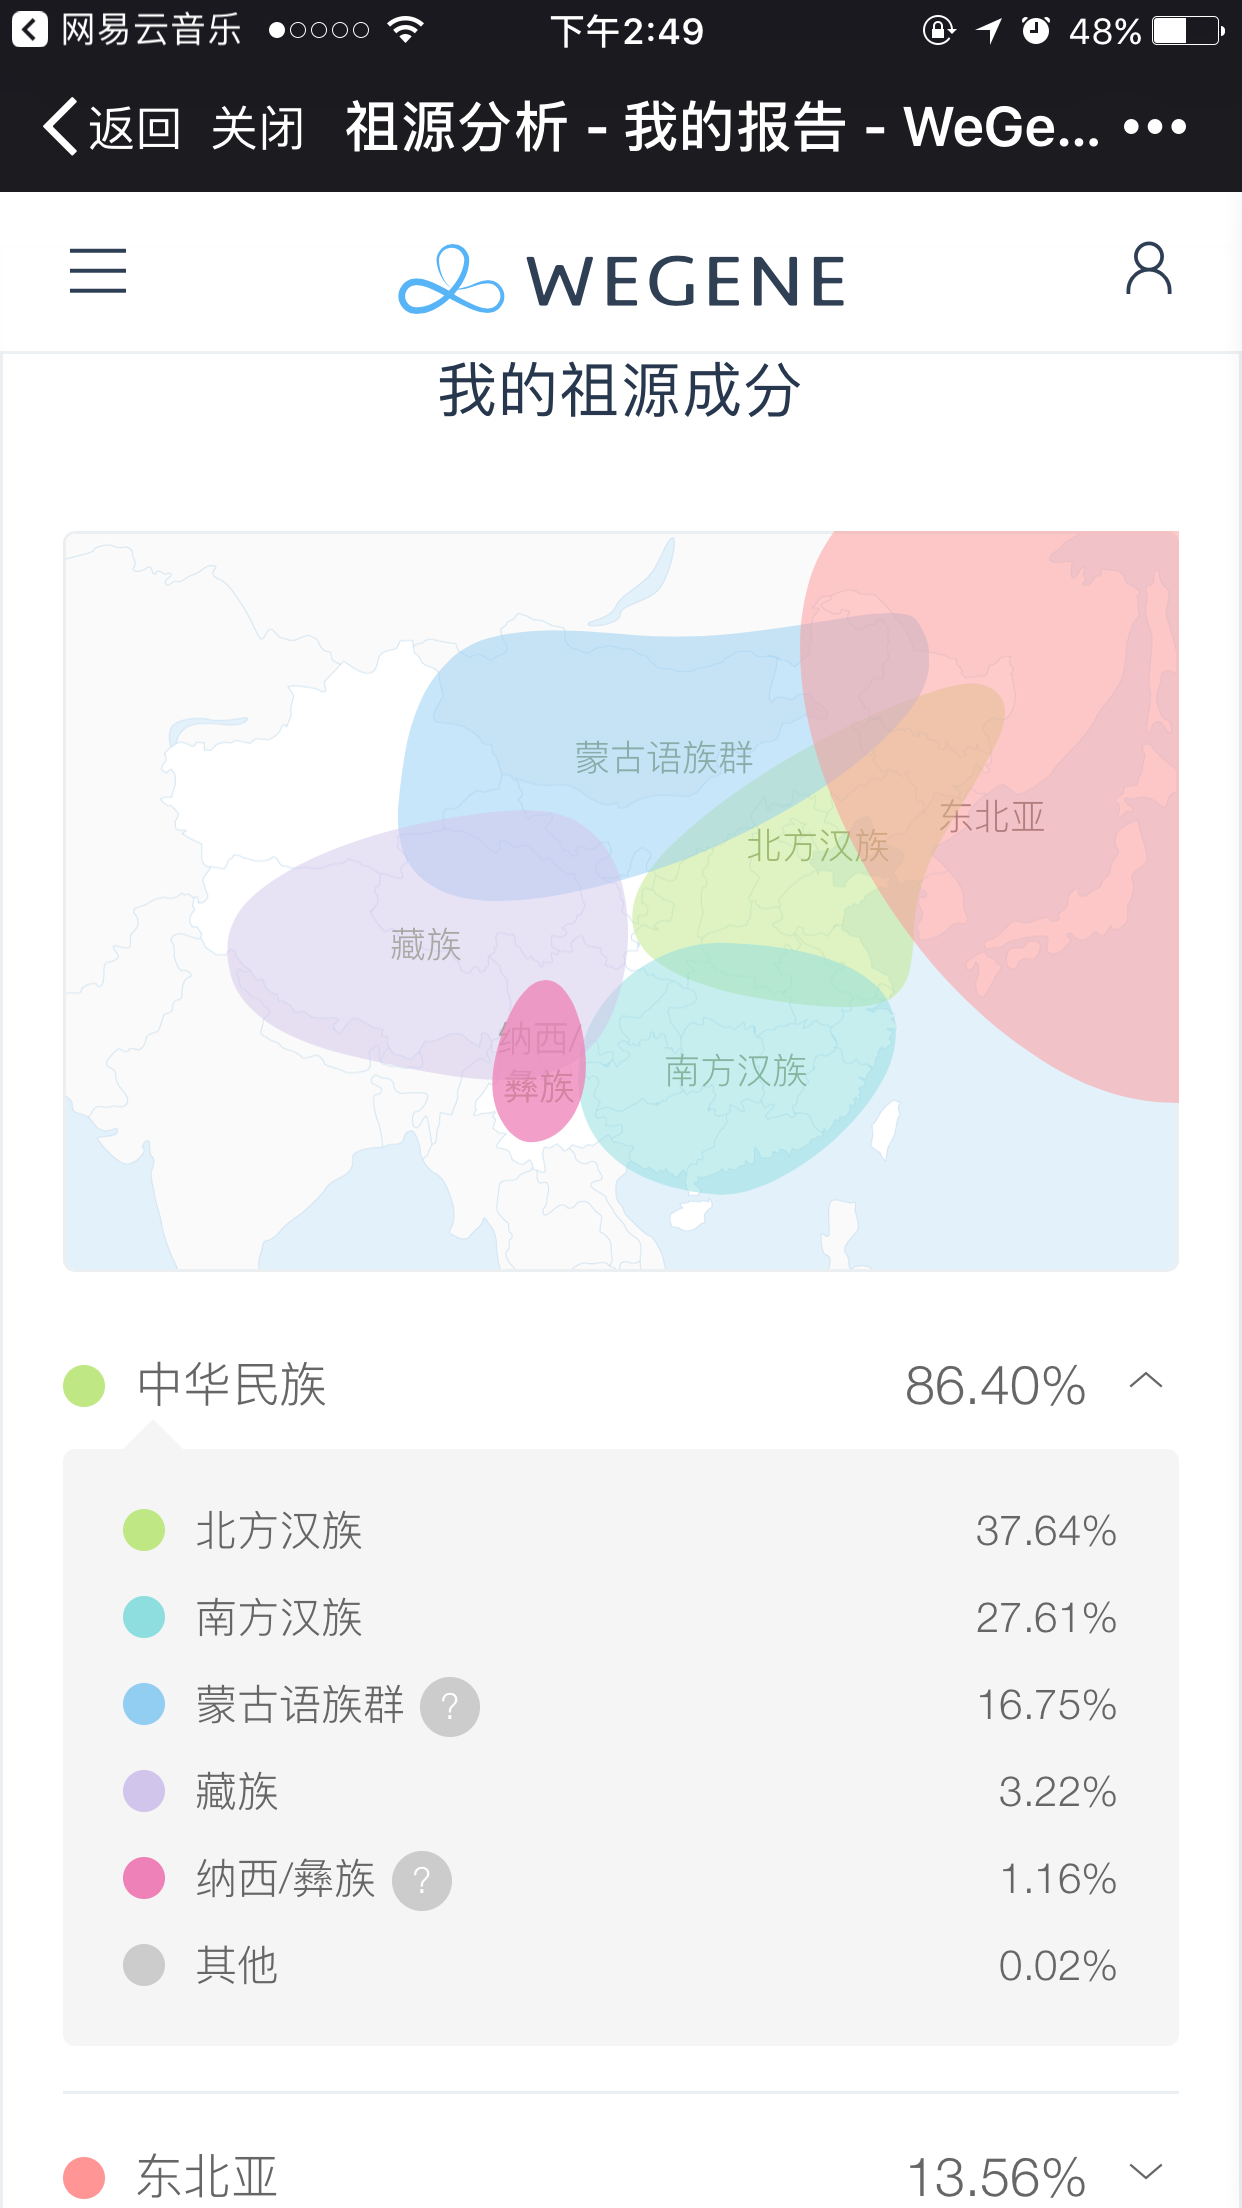Tap the purple 藏族 color dot
The height and width of the screenshot is (2208, 1242).
(144, 1791)
